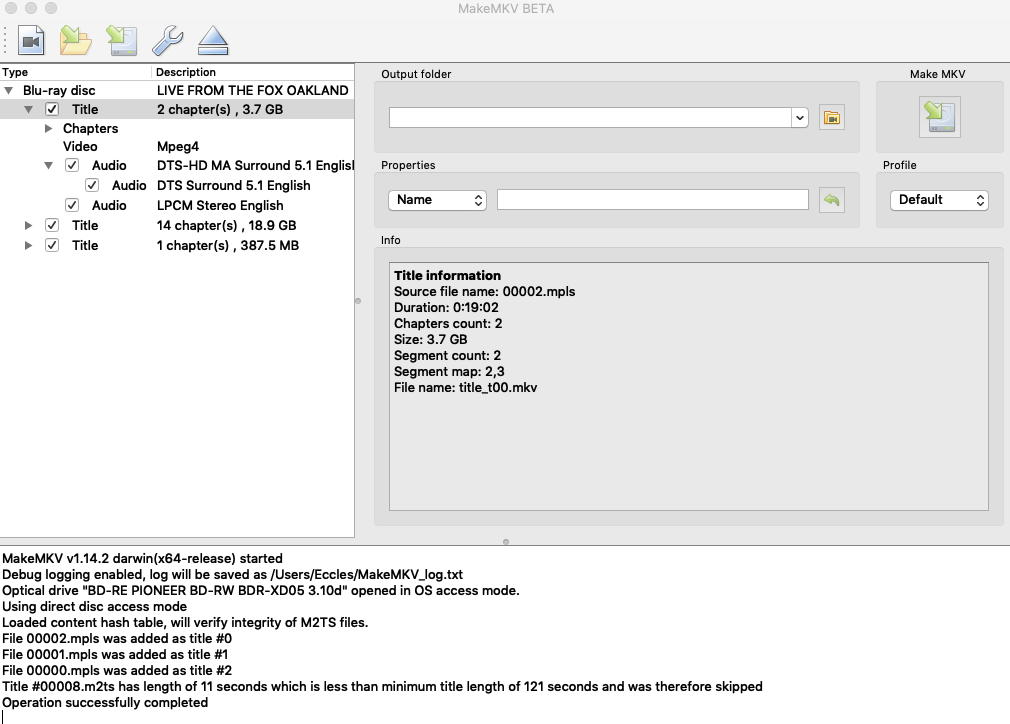Expand the 387.5 MB Title node
1010x724 pixels.
[x=28, y=245]
